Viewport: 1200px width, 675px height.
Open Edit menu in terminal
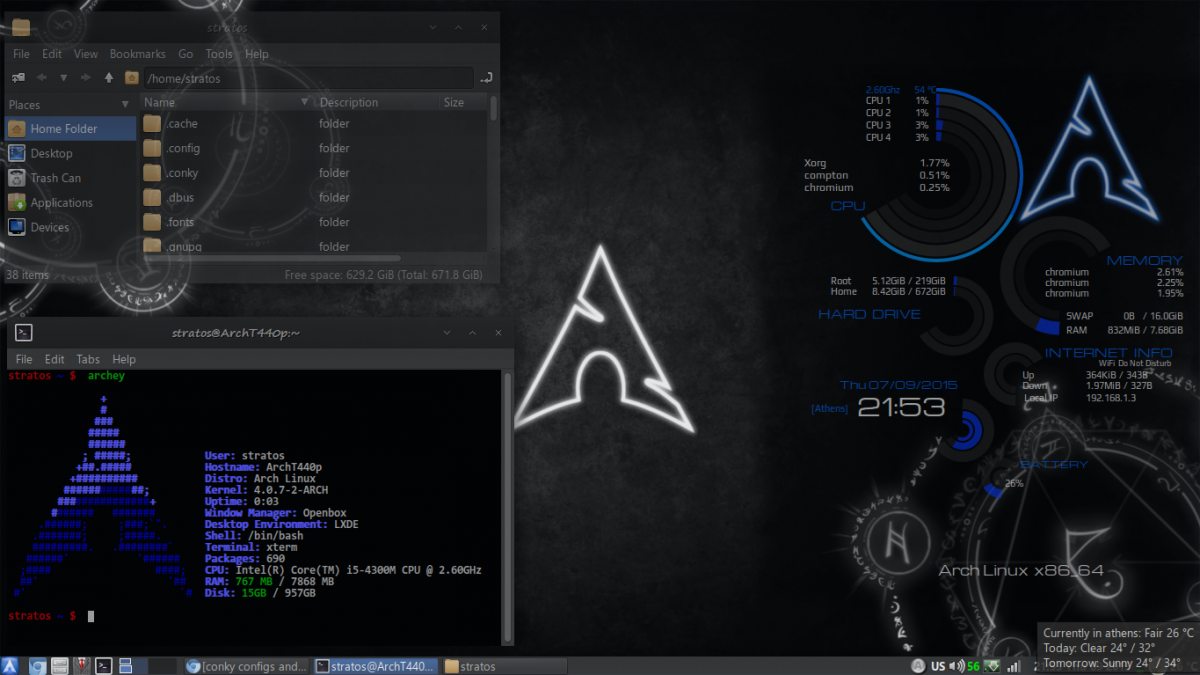(55, 359)
